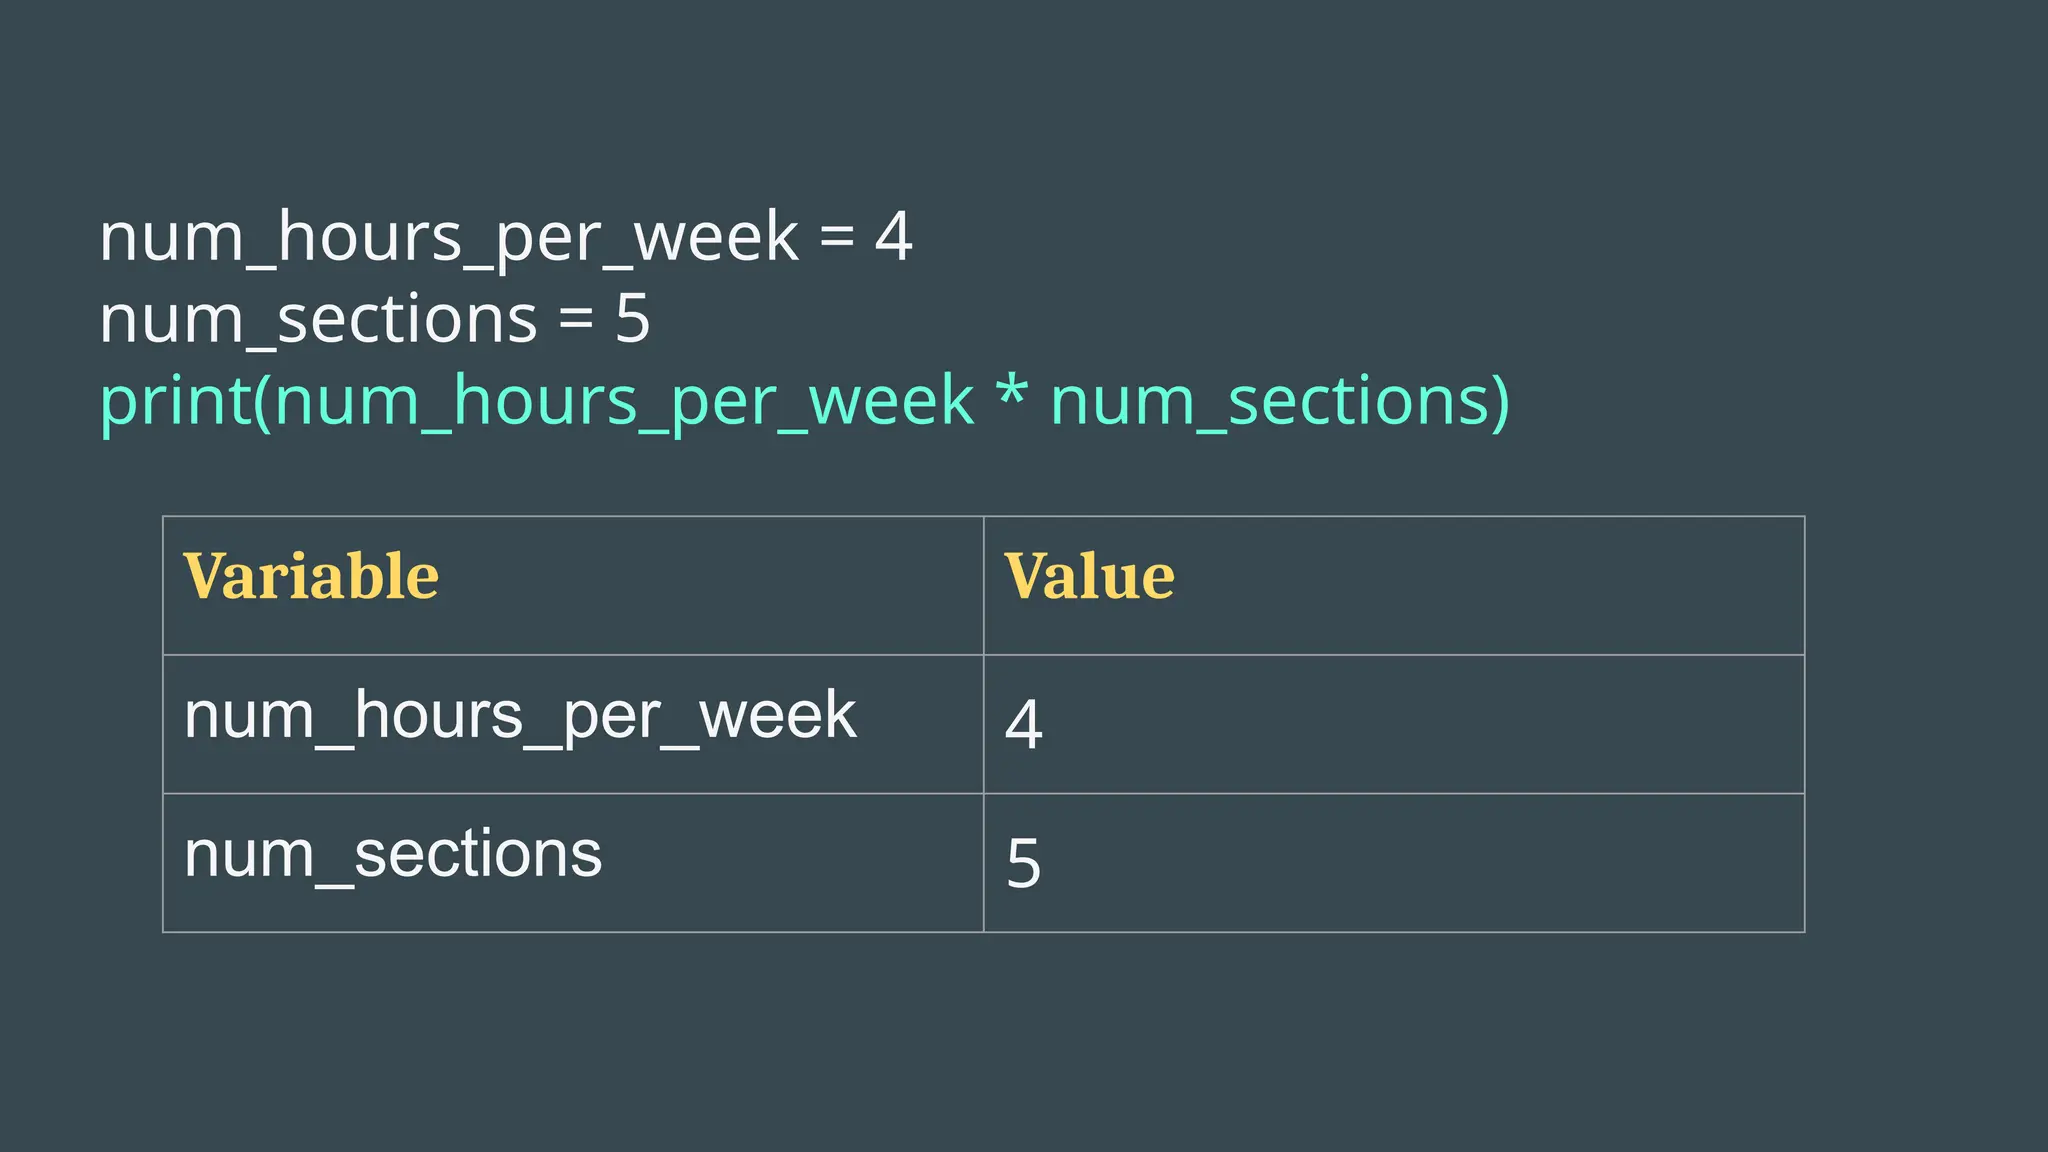Click equals sign in num_hours_per_week assignment line
The height and width of the screenshot is (1152, 2048).
point(837,240)
